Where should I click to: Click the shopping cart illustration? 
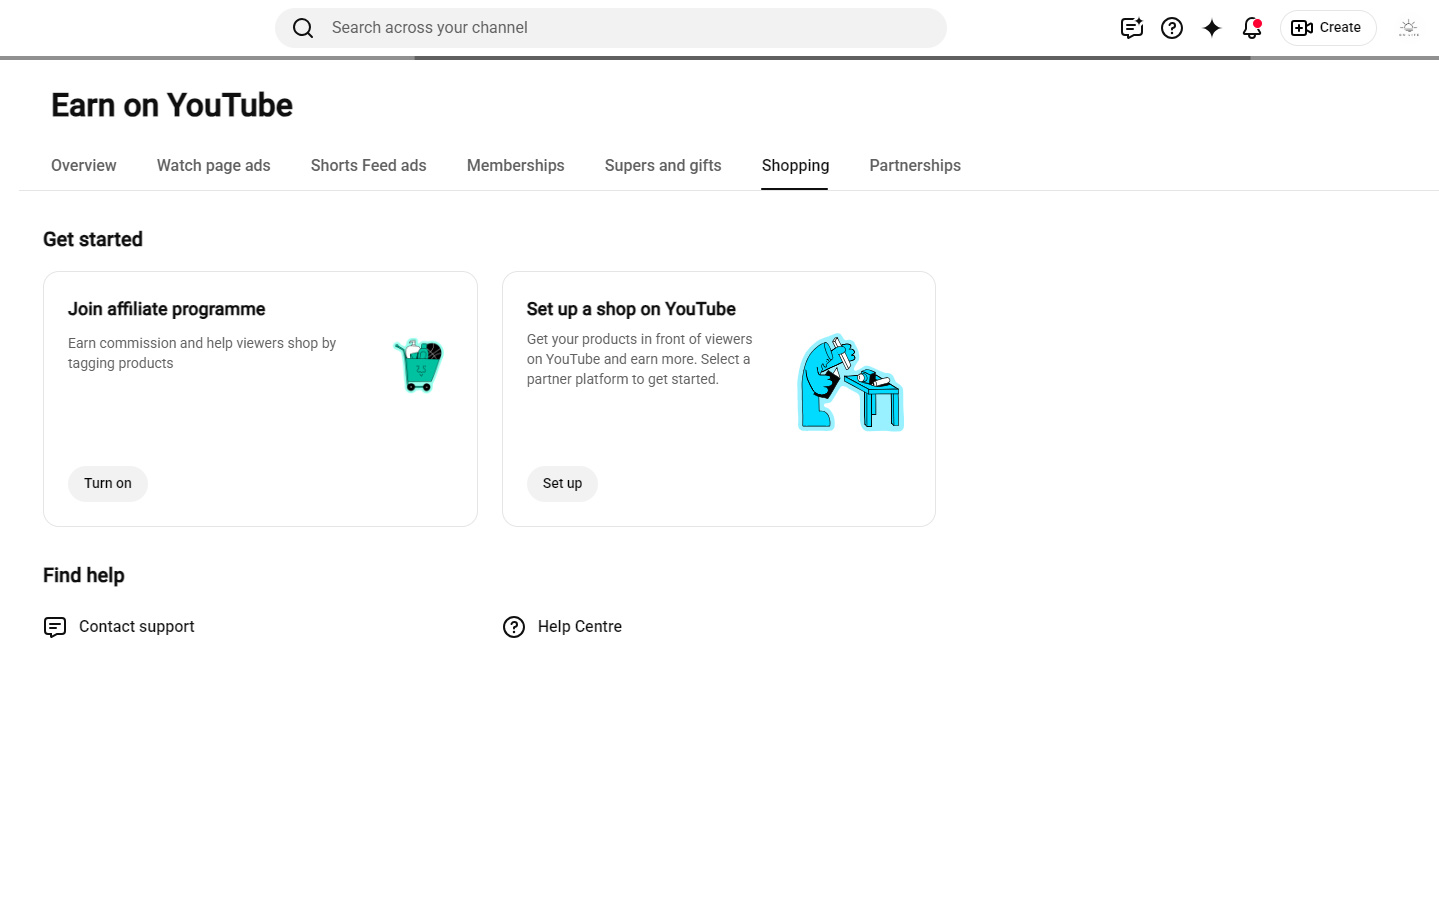[419, 365]
